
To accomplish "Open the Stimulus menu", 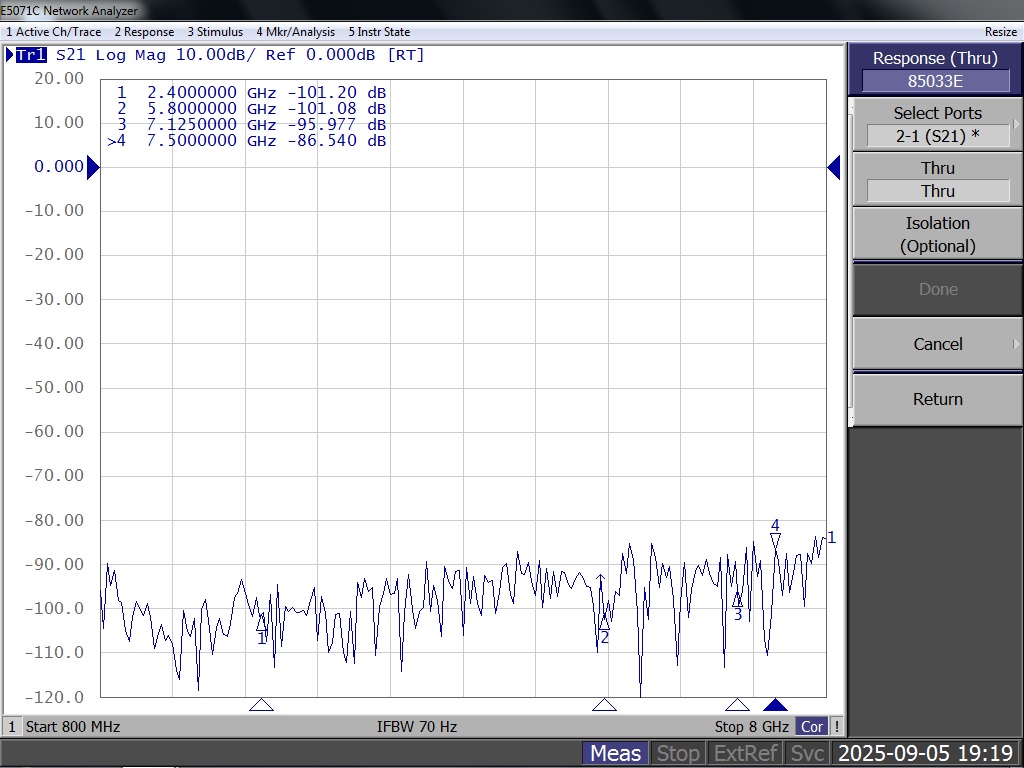I will coord(215,32).
